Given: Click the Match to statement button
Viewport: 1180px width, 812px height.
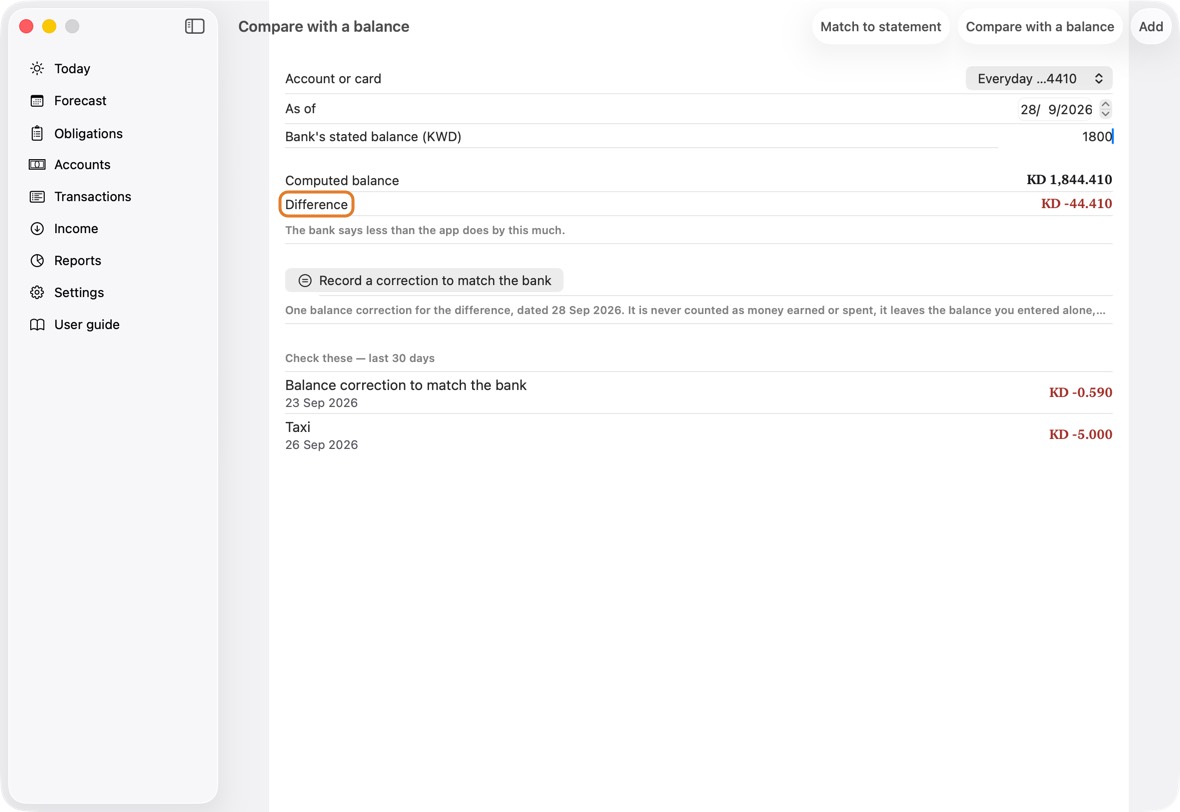Looking at the screenshot, I should pyautogui.click(x=880, y=26).
